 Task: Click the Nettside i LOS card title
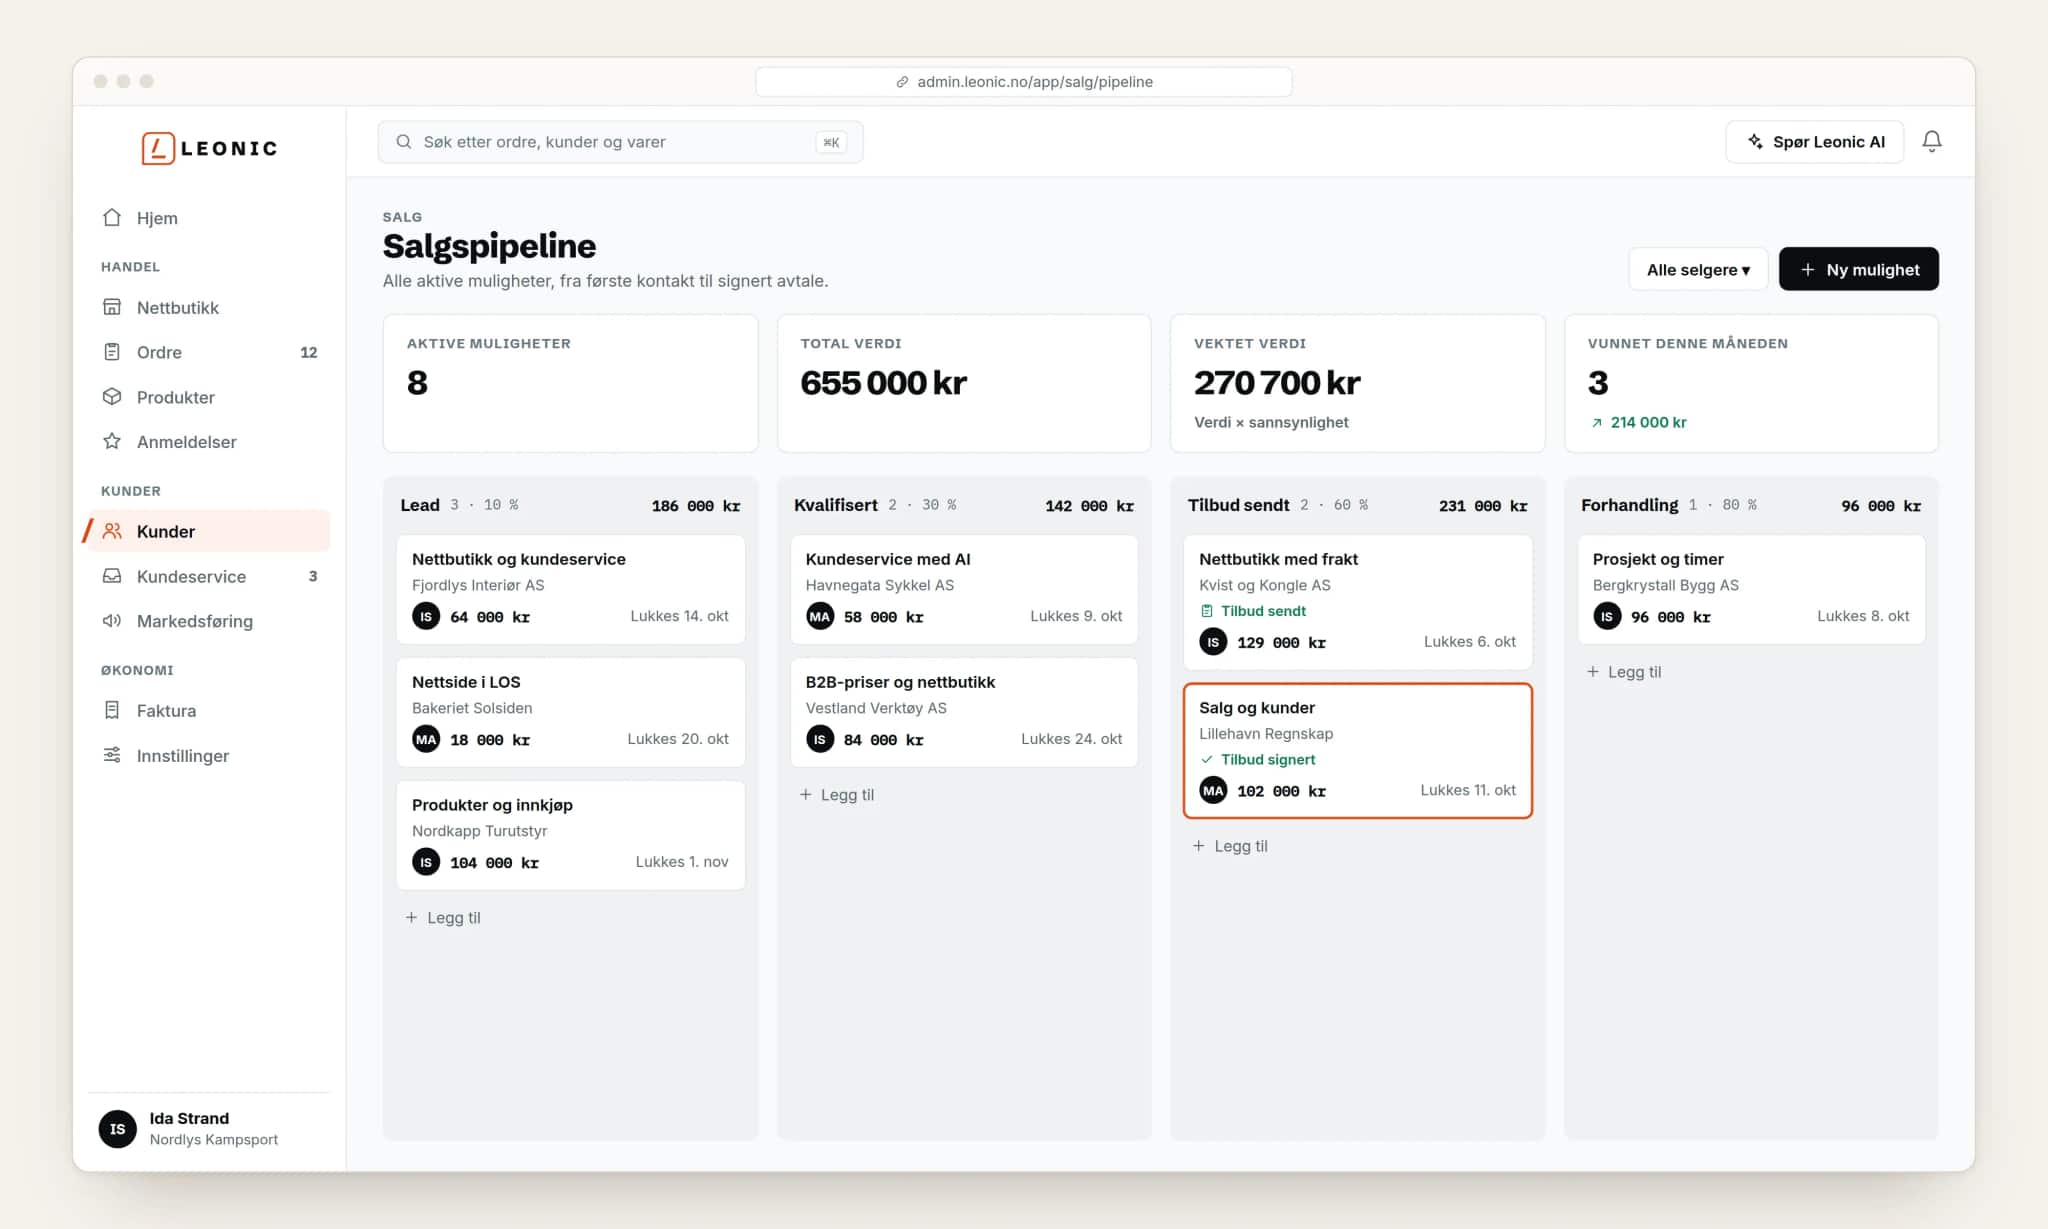(466, 682)
